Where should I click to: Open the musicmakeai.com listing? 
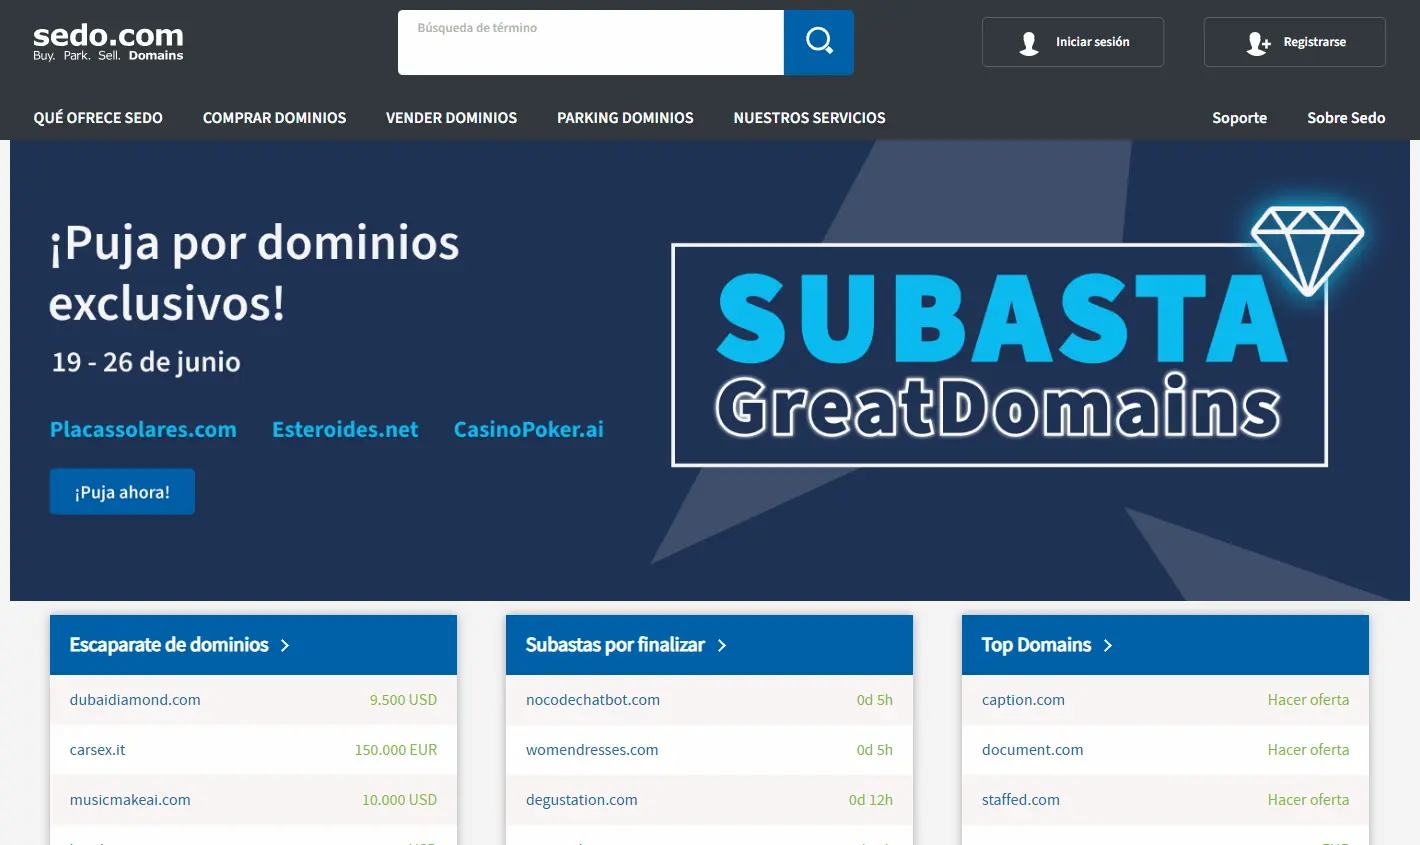click(130, 800)
